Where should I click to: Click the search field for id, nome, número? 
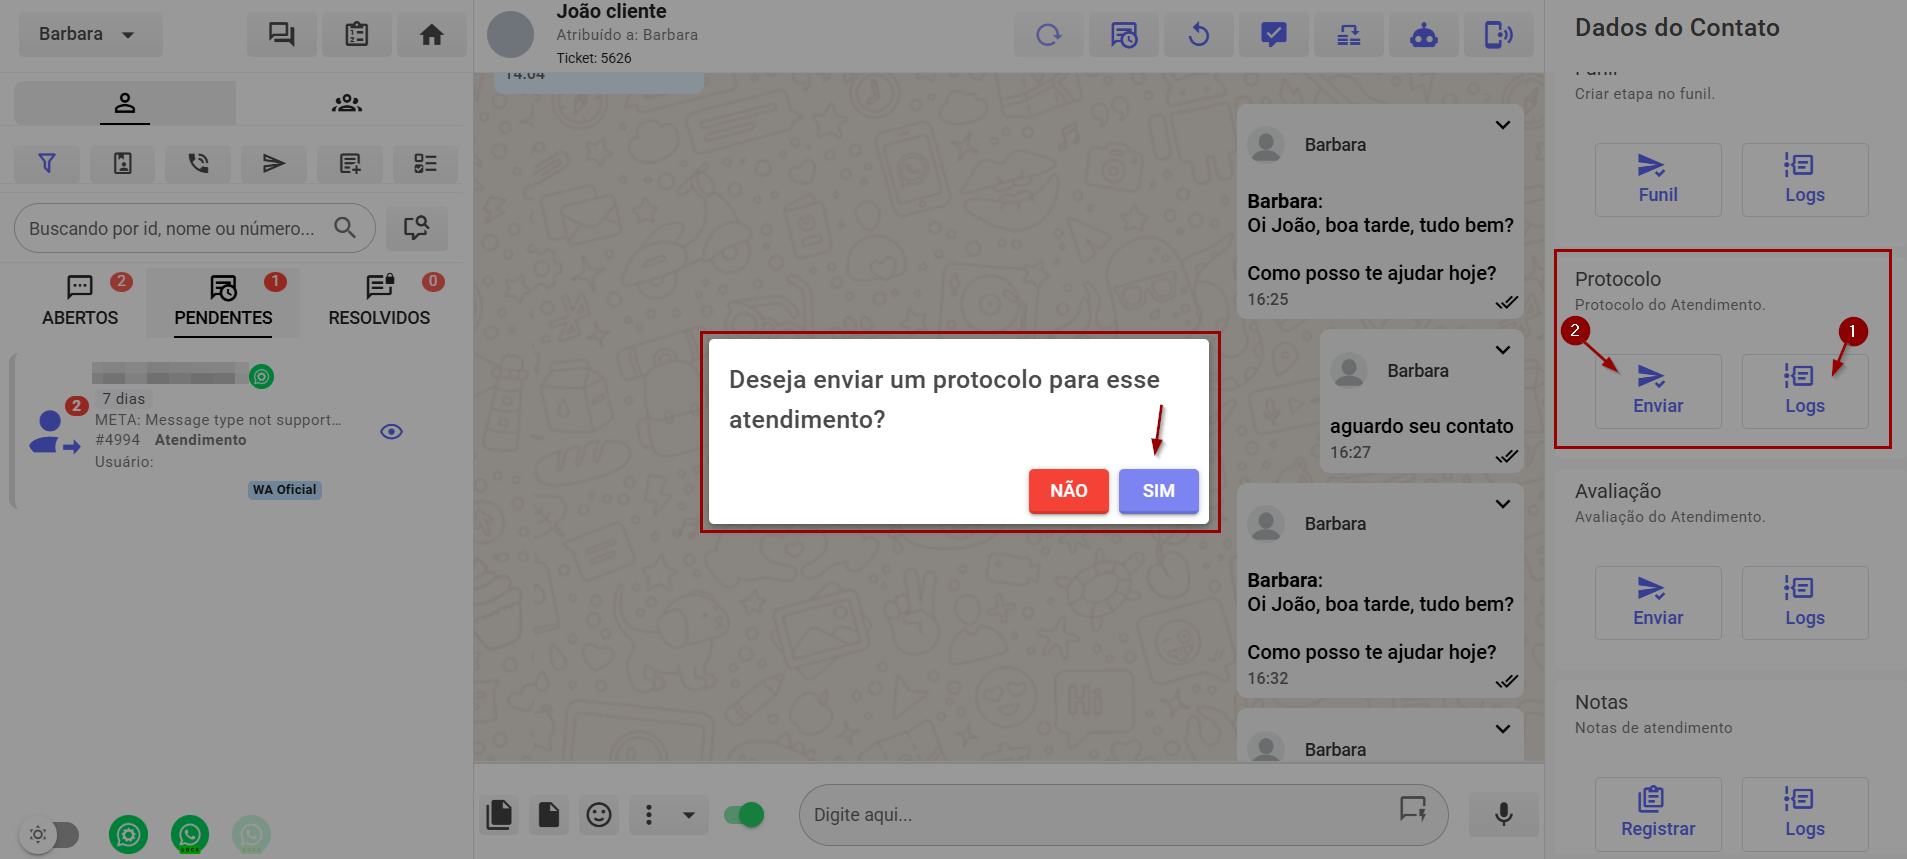click(x=175, y=228)
